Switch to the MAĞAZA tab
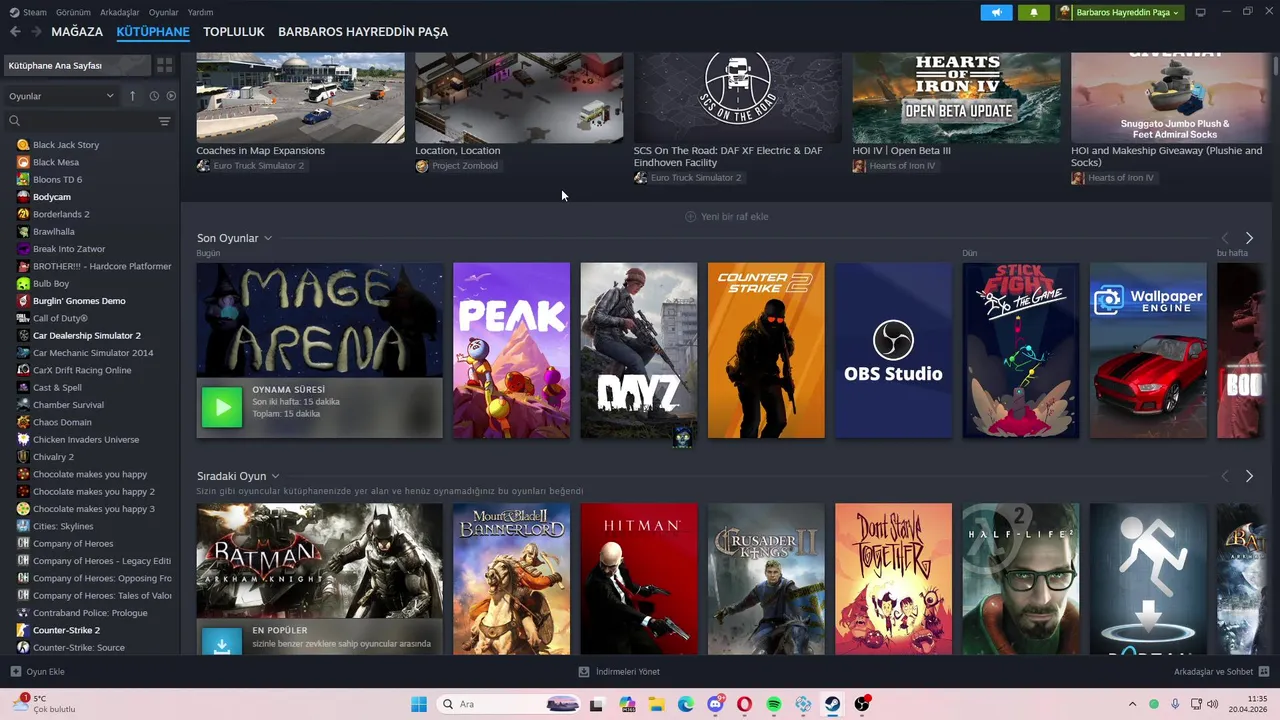This screenshot has height=720, width=1280. (x=77, y=32)
